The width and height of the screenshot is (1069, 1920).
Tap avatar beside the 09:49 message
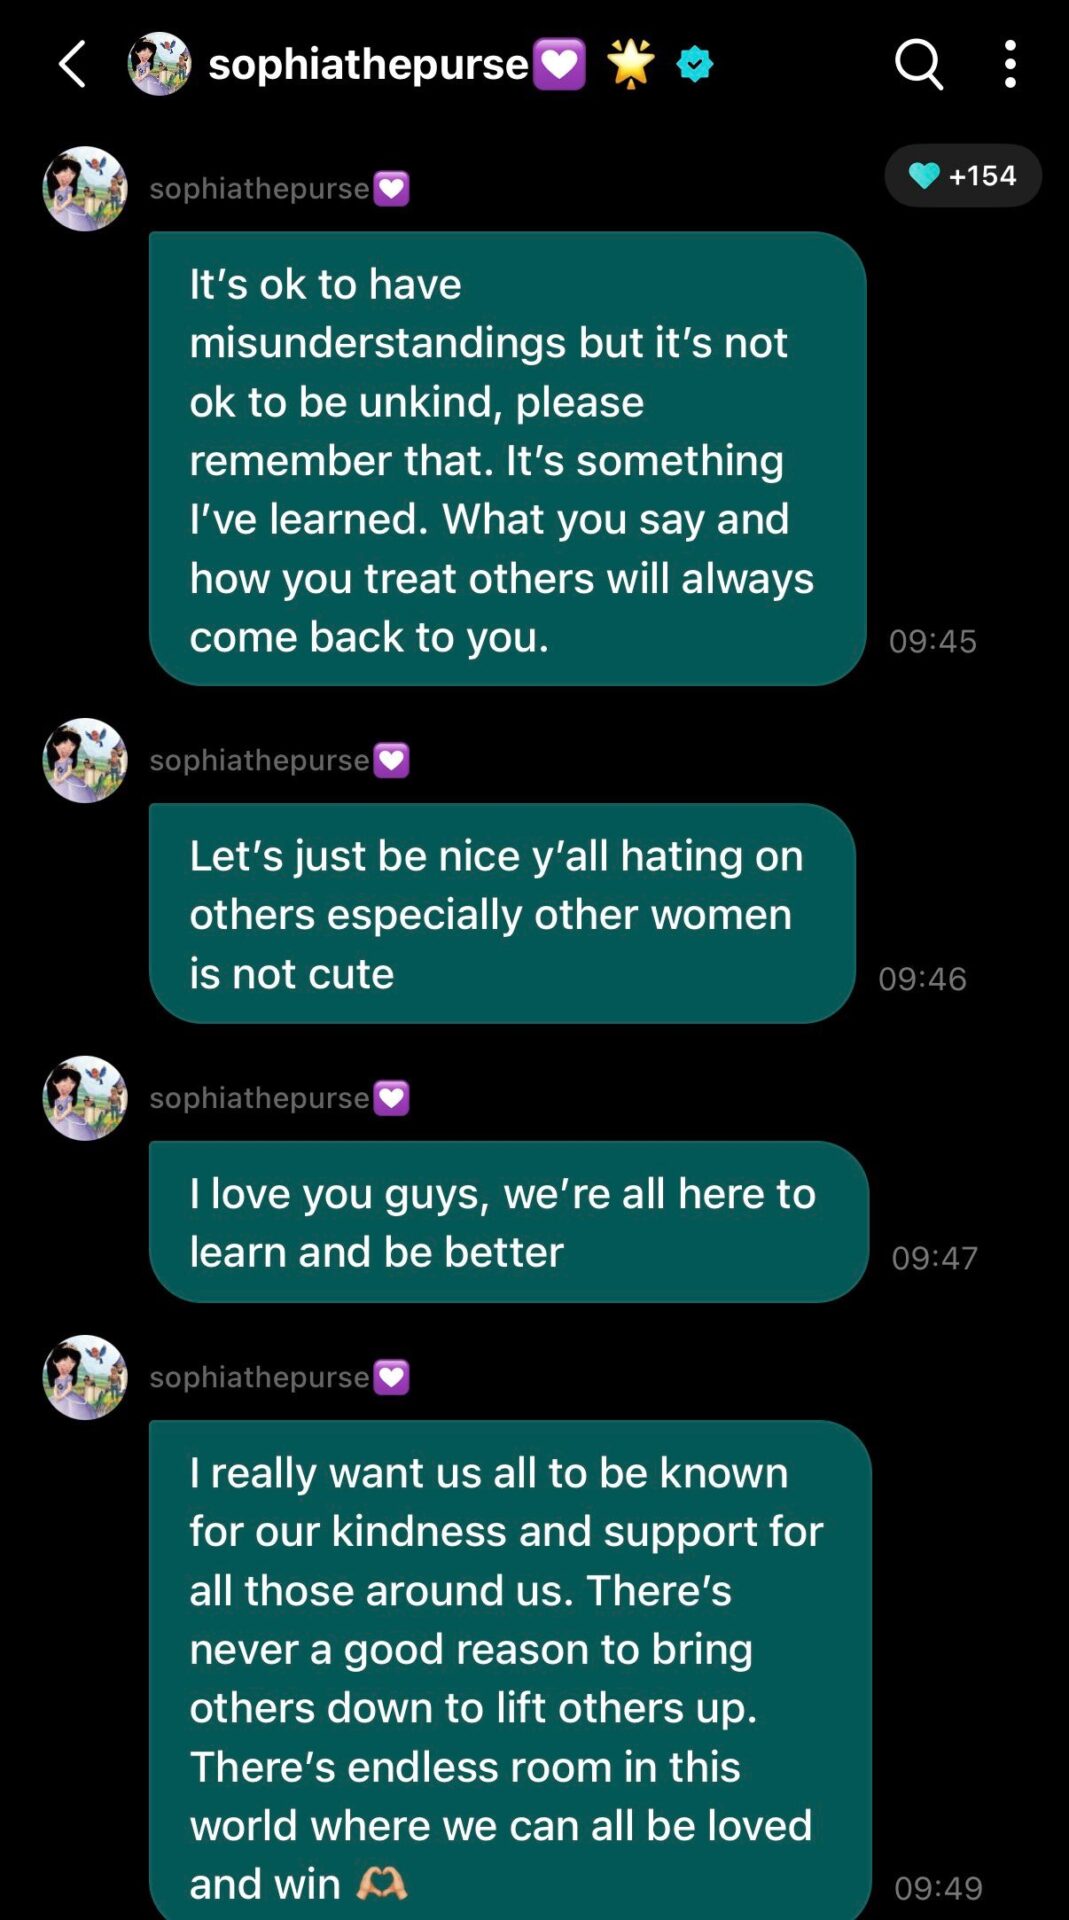coord(85,1378)
